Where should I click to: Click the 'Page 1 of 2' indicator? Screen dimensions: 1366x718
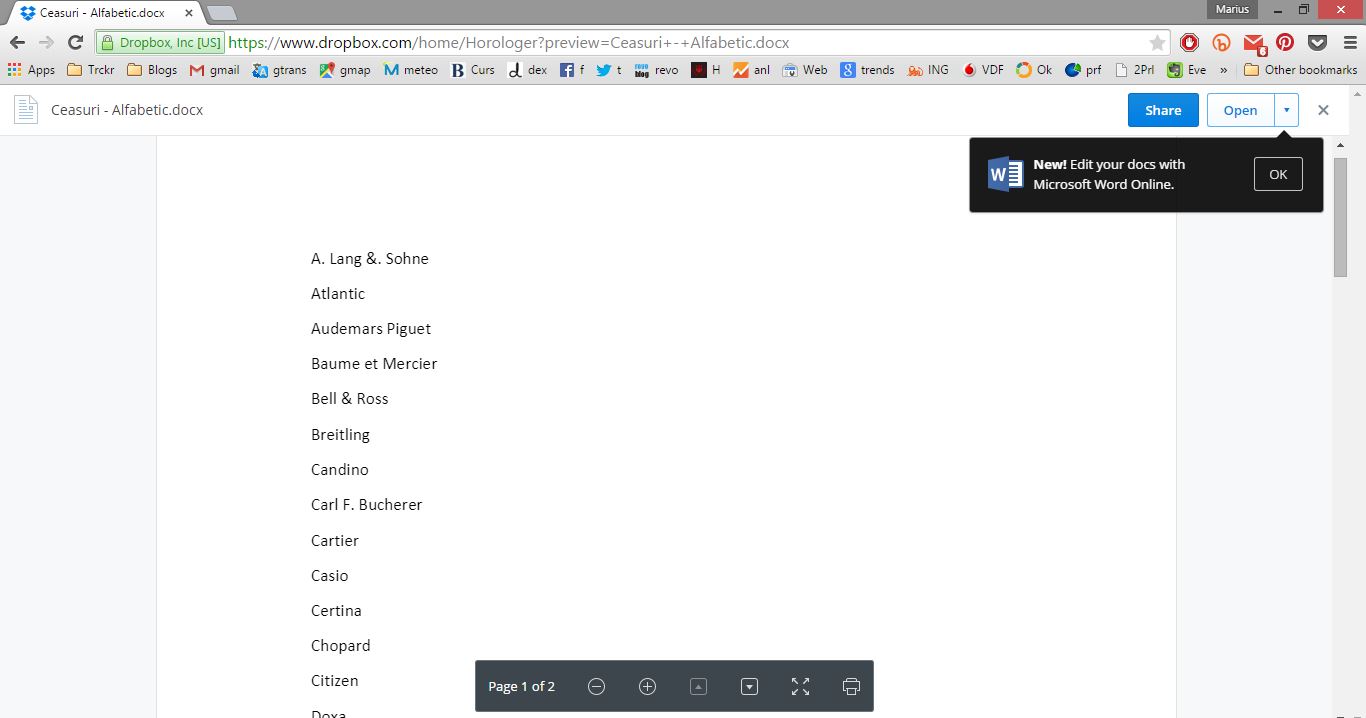point(521,686)
